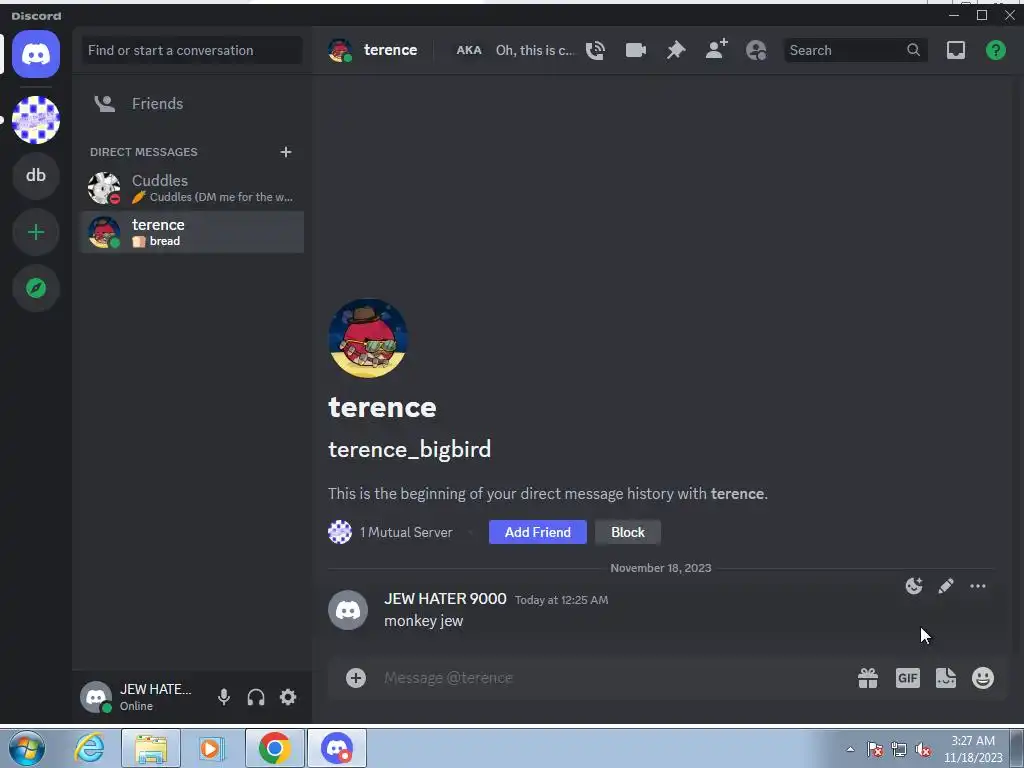
Task: Open the Windows Start button
Action: [x=27, y=748]
